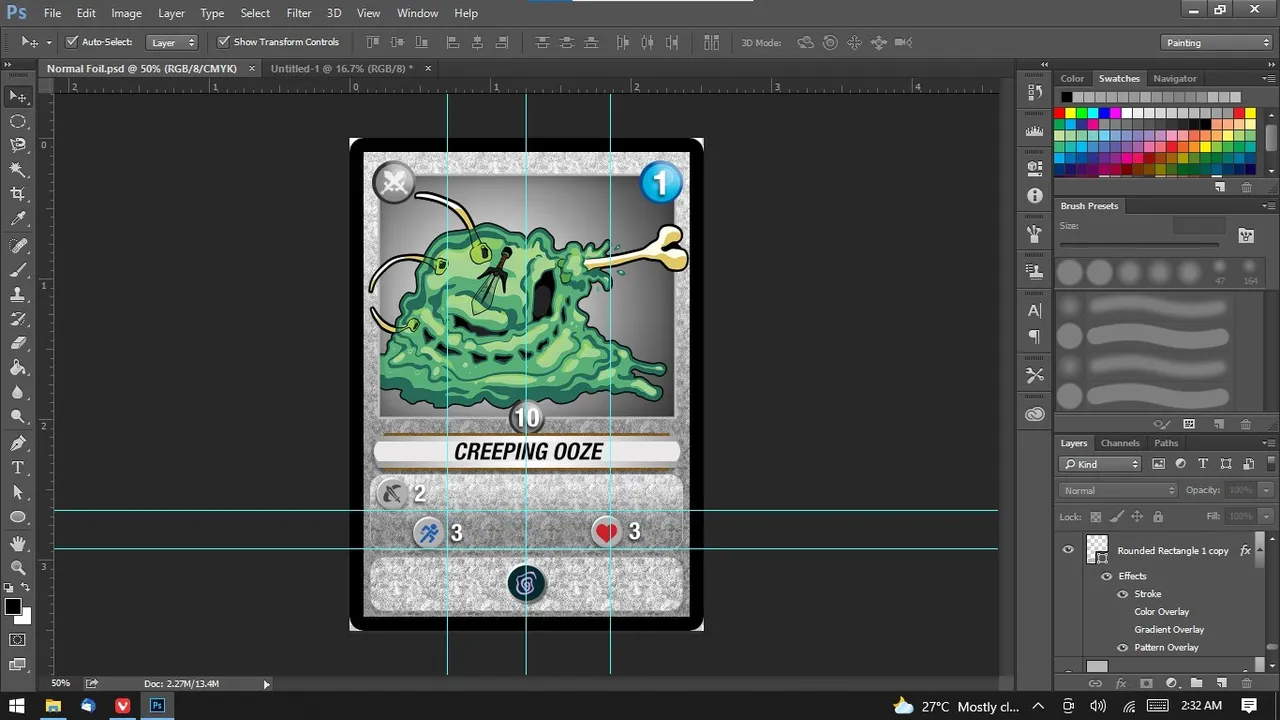Toggle the lock all padlock

point(1158,517)
